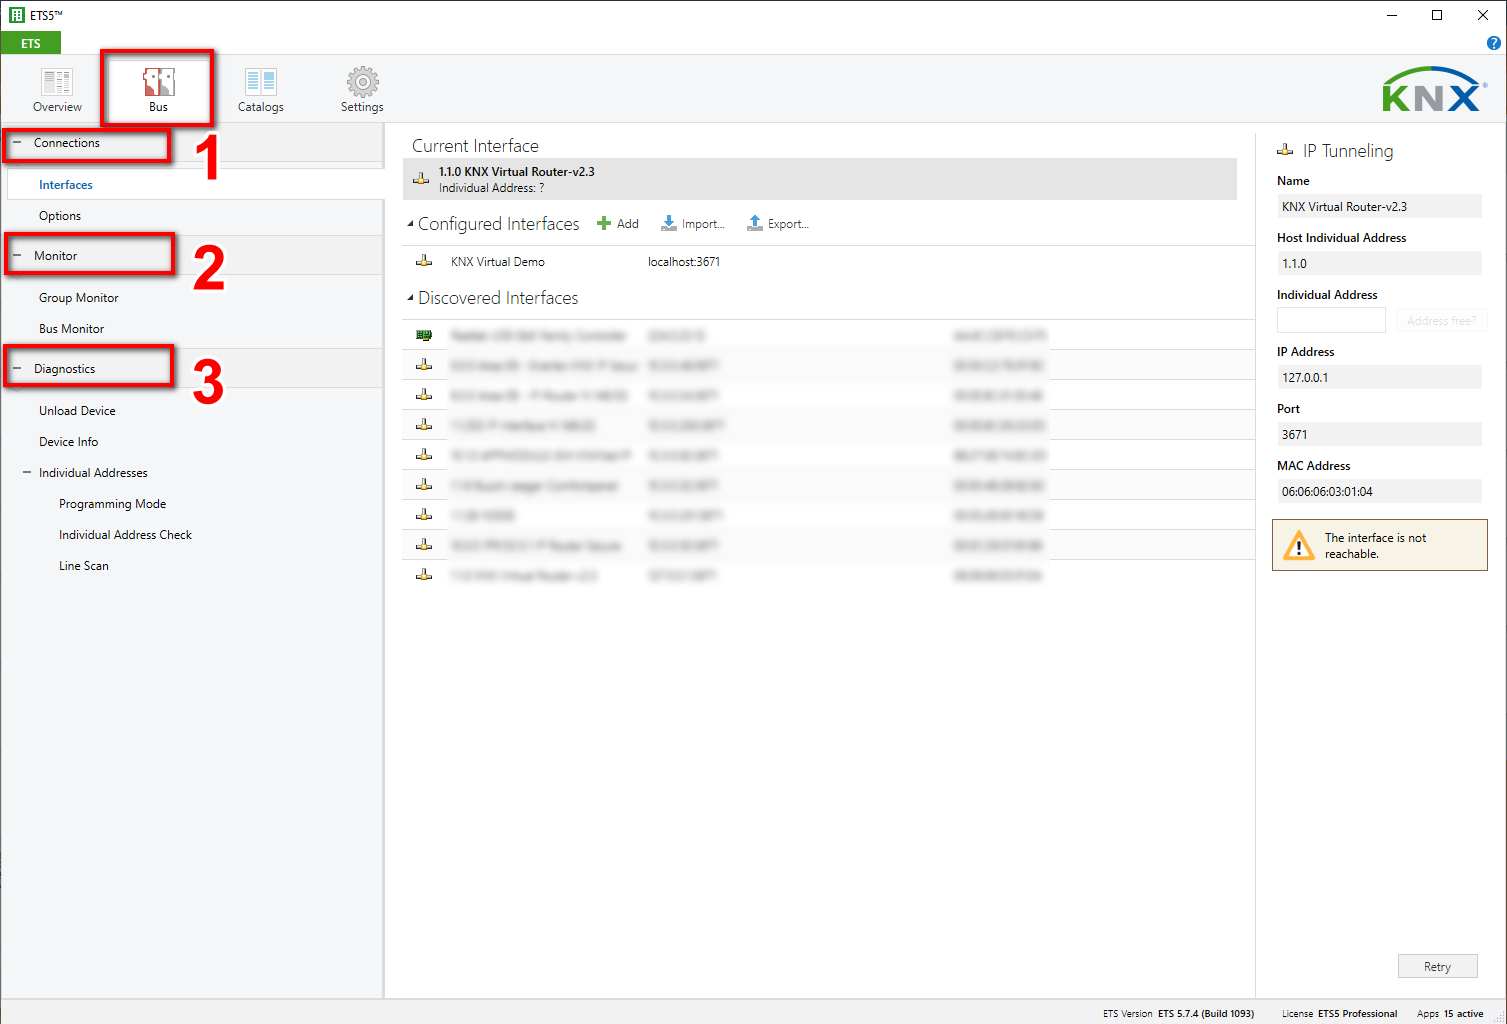This screenshot has height=1024, width=1507.
Task: Click the Individual Address input field
Action: click(x=1331, y=320)
